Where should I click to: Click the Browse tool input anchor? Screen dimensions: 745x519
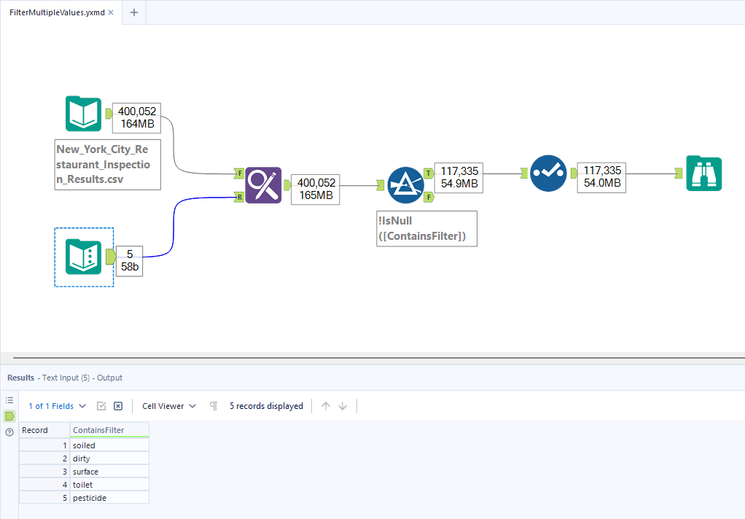coord(678,173)
